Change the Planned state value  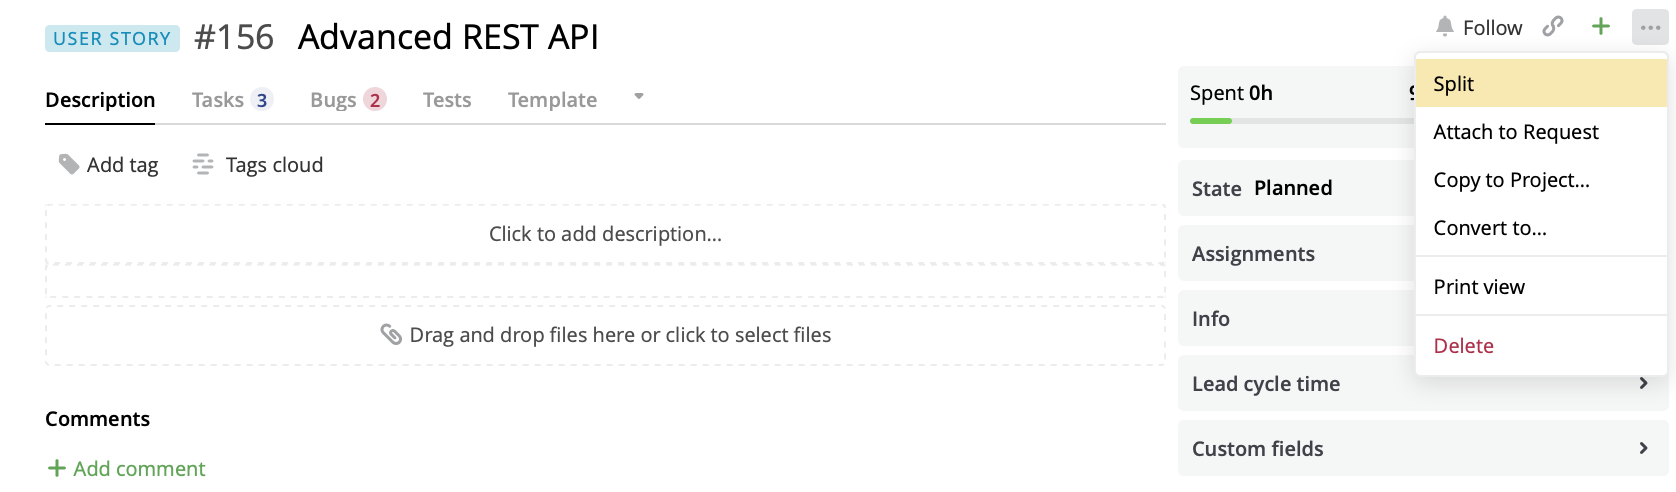(x=1293, y=188)
